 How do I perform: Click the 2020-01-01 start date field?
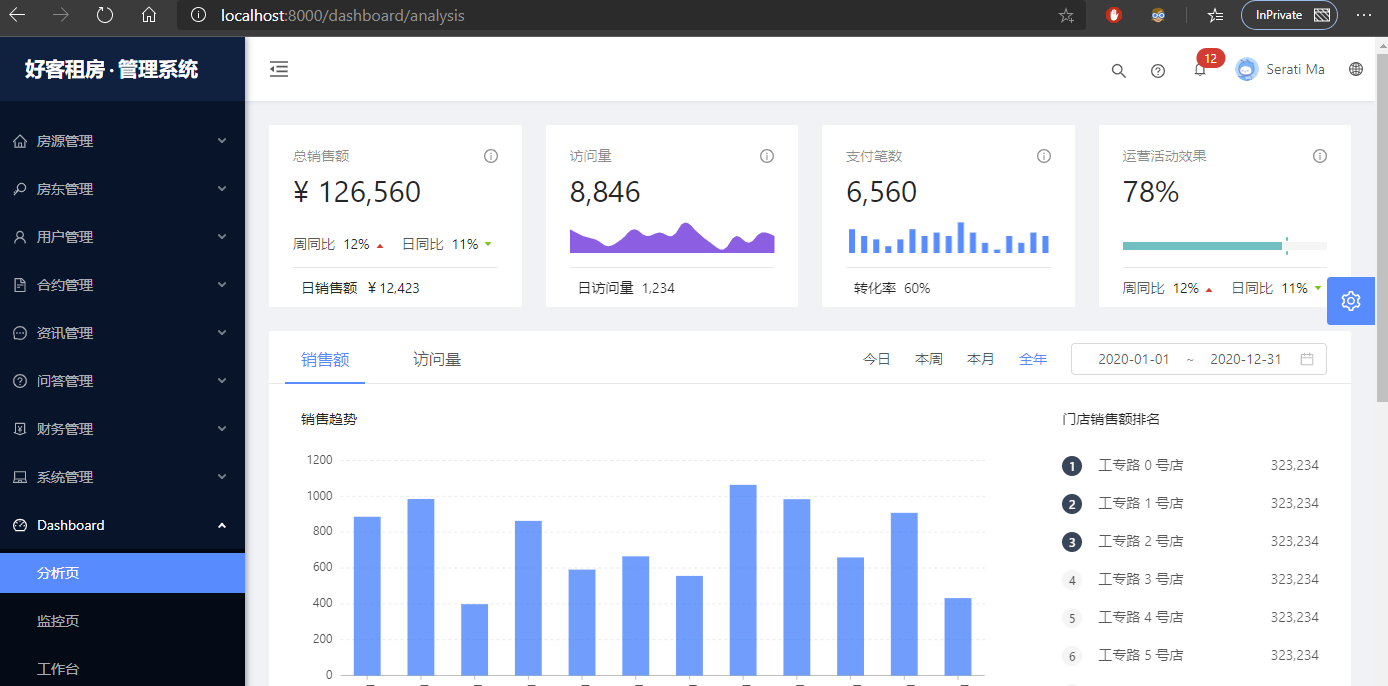point(1133,359)
